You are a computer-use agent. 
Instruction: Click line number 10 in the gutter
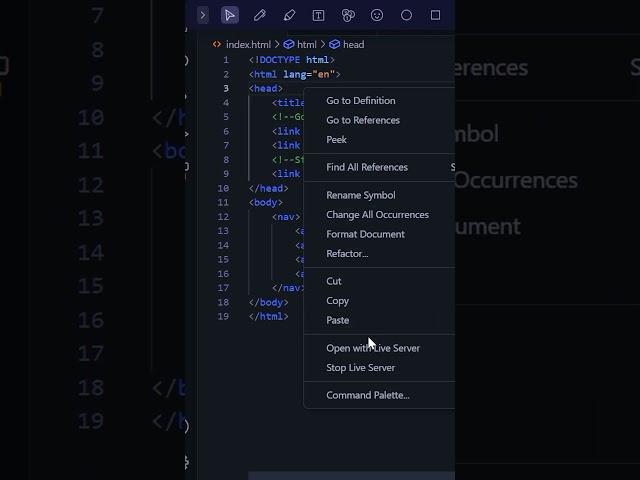click(x=223, y=189)
